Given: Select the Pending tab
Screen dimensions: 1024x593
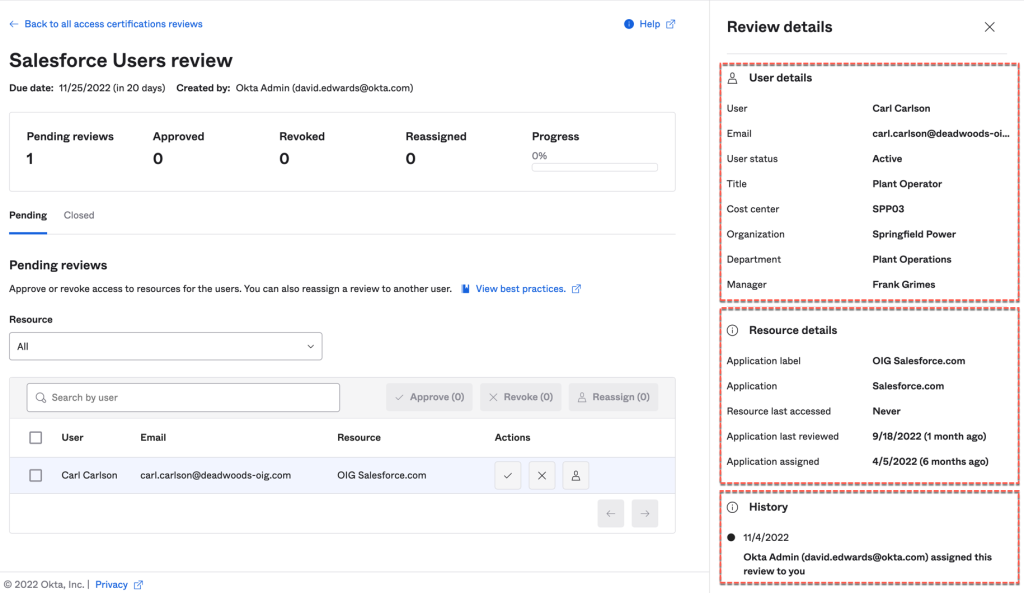Looking at the screenshot, I should click(x=28, y=215).
